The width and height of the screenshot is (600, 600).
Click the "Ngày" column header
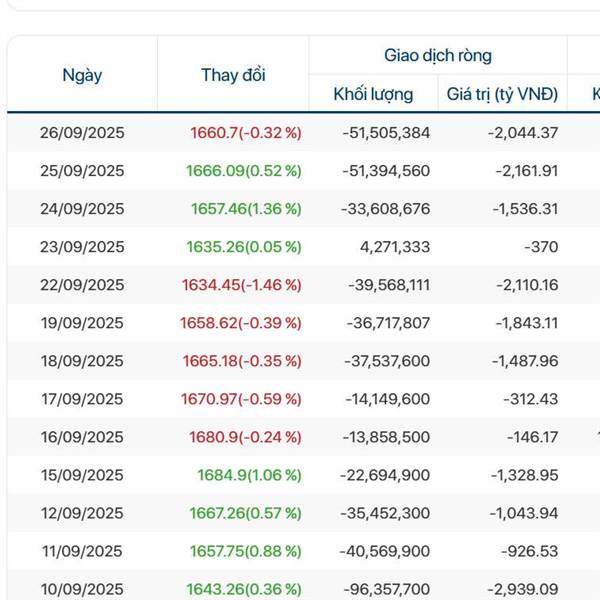point(82,75)
